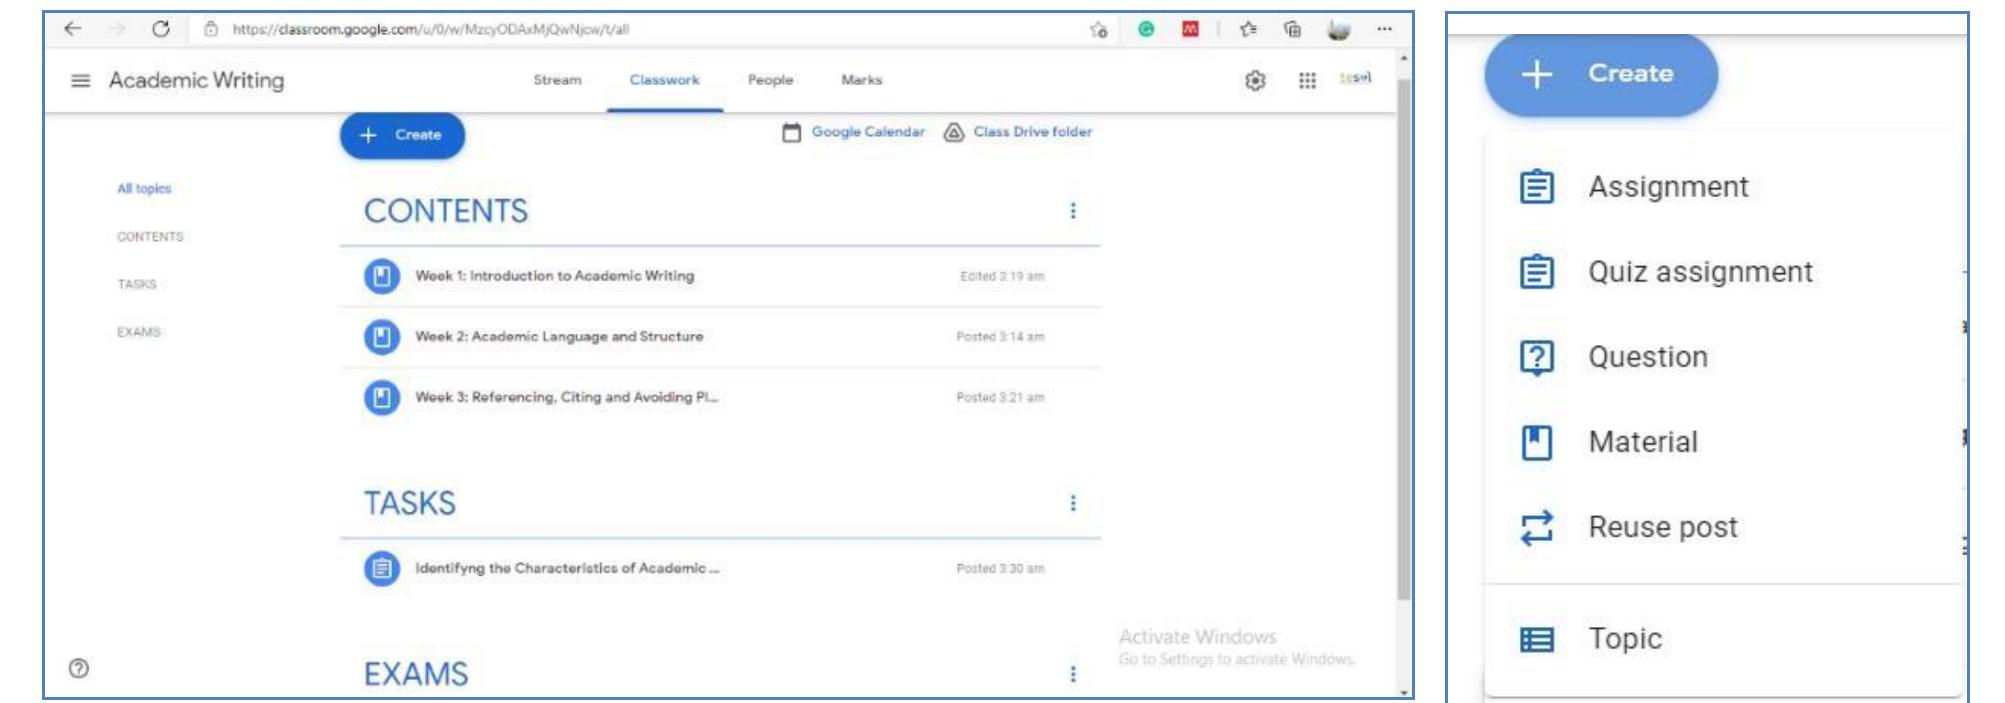Open the Google account logo at top right
Screen dimensions: 2005x703
click(1355, 78)
